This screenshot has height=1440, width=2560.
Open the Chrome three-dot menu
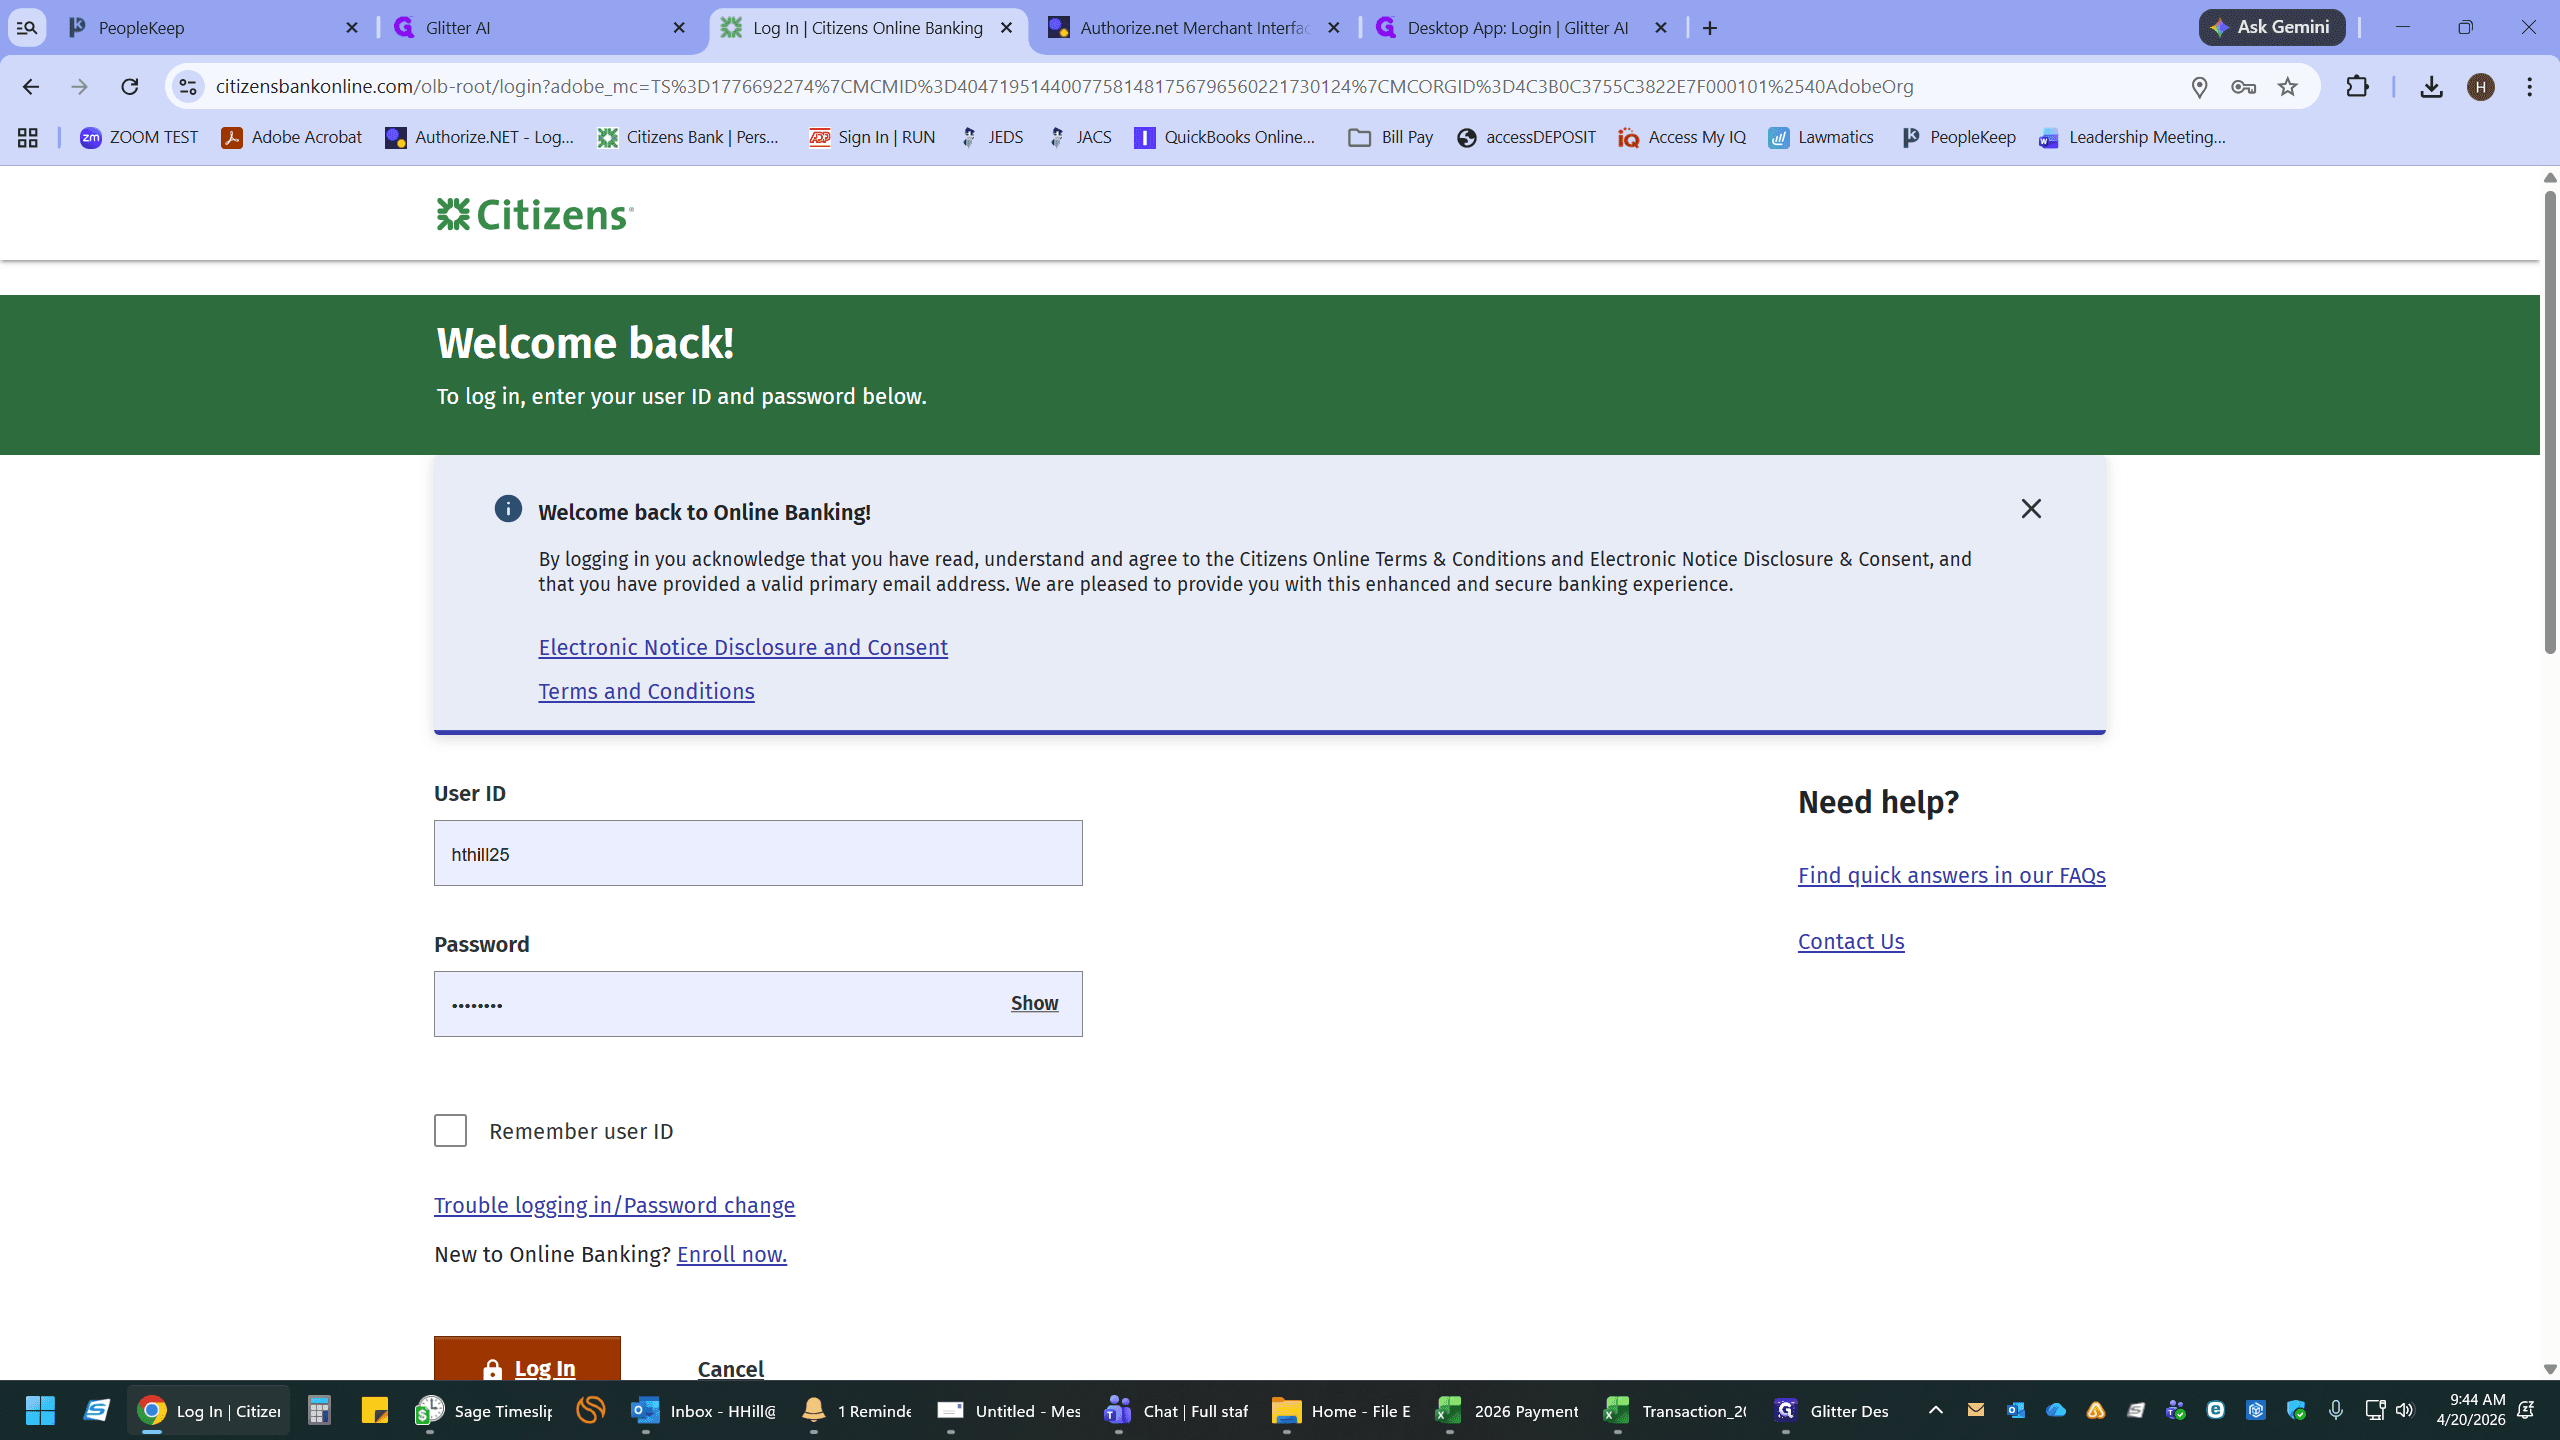point(2530,87)
